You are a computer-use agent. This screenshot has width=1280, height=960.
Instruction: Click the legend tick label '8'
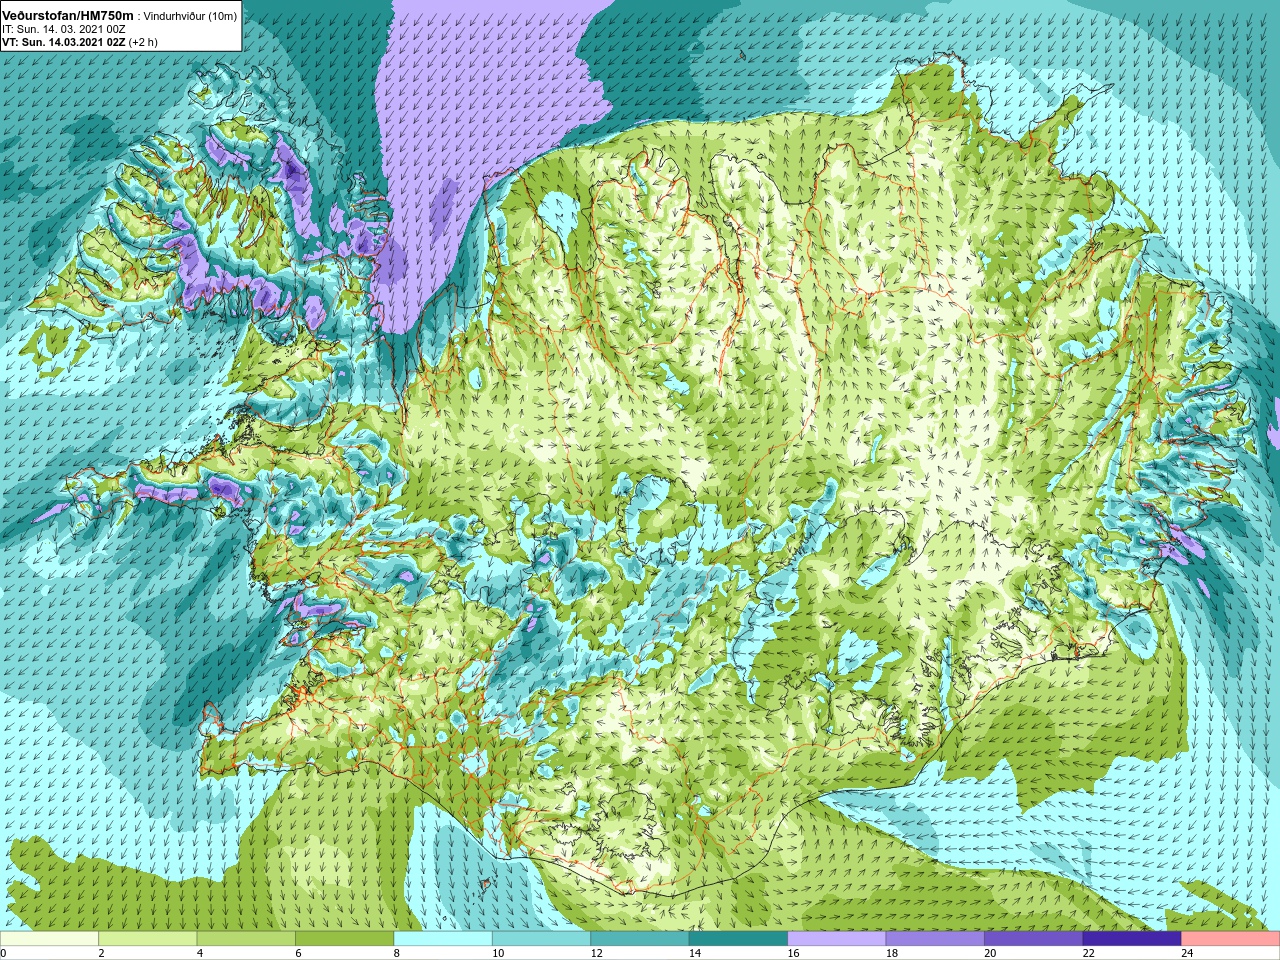pos(397,953)
